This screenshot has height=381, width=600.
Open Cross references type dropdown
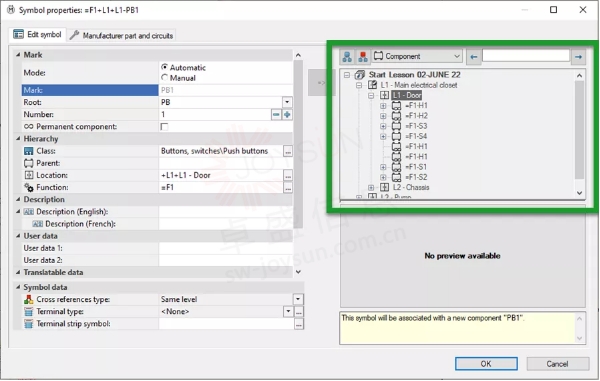(x=298, y=299)
